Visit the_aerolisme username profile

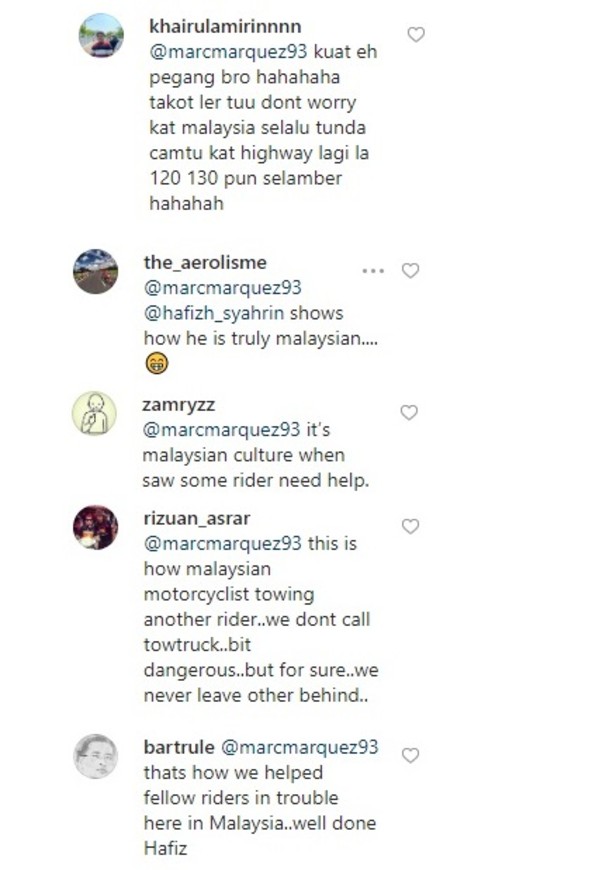click(x=205, y=262)
